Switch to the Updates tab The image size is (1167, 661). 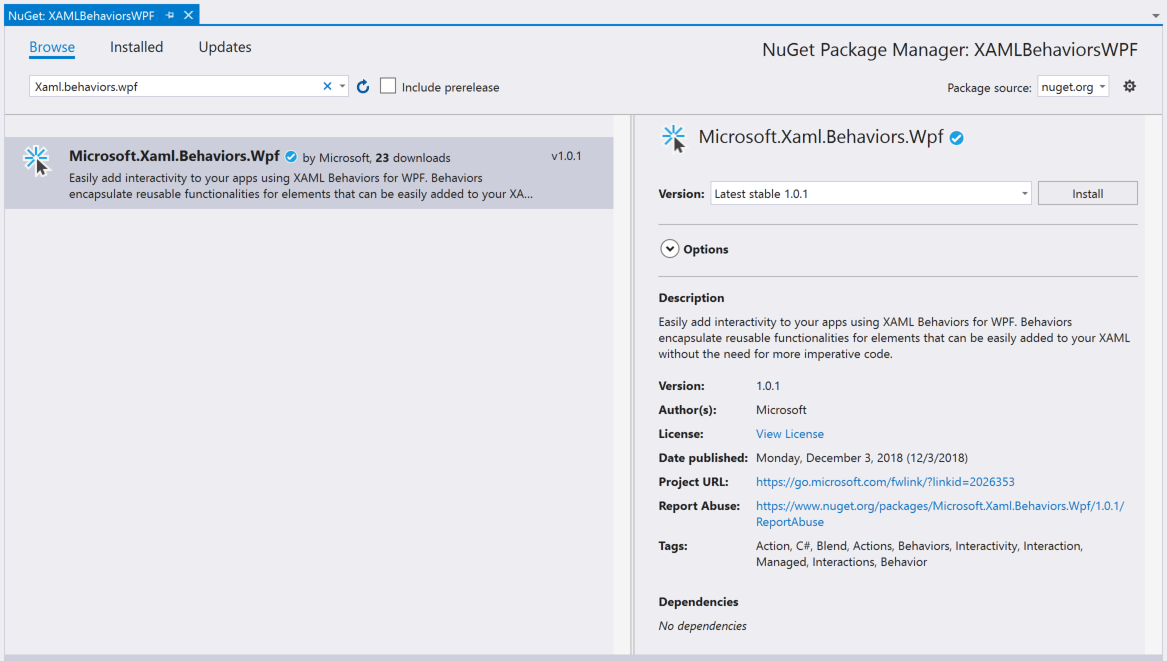(225, 47)
